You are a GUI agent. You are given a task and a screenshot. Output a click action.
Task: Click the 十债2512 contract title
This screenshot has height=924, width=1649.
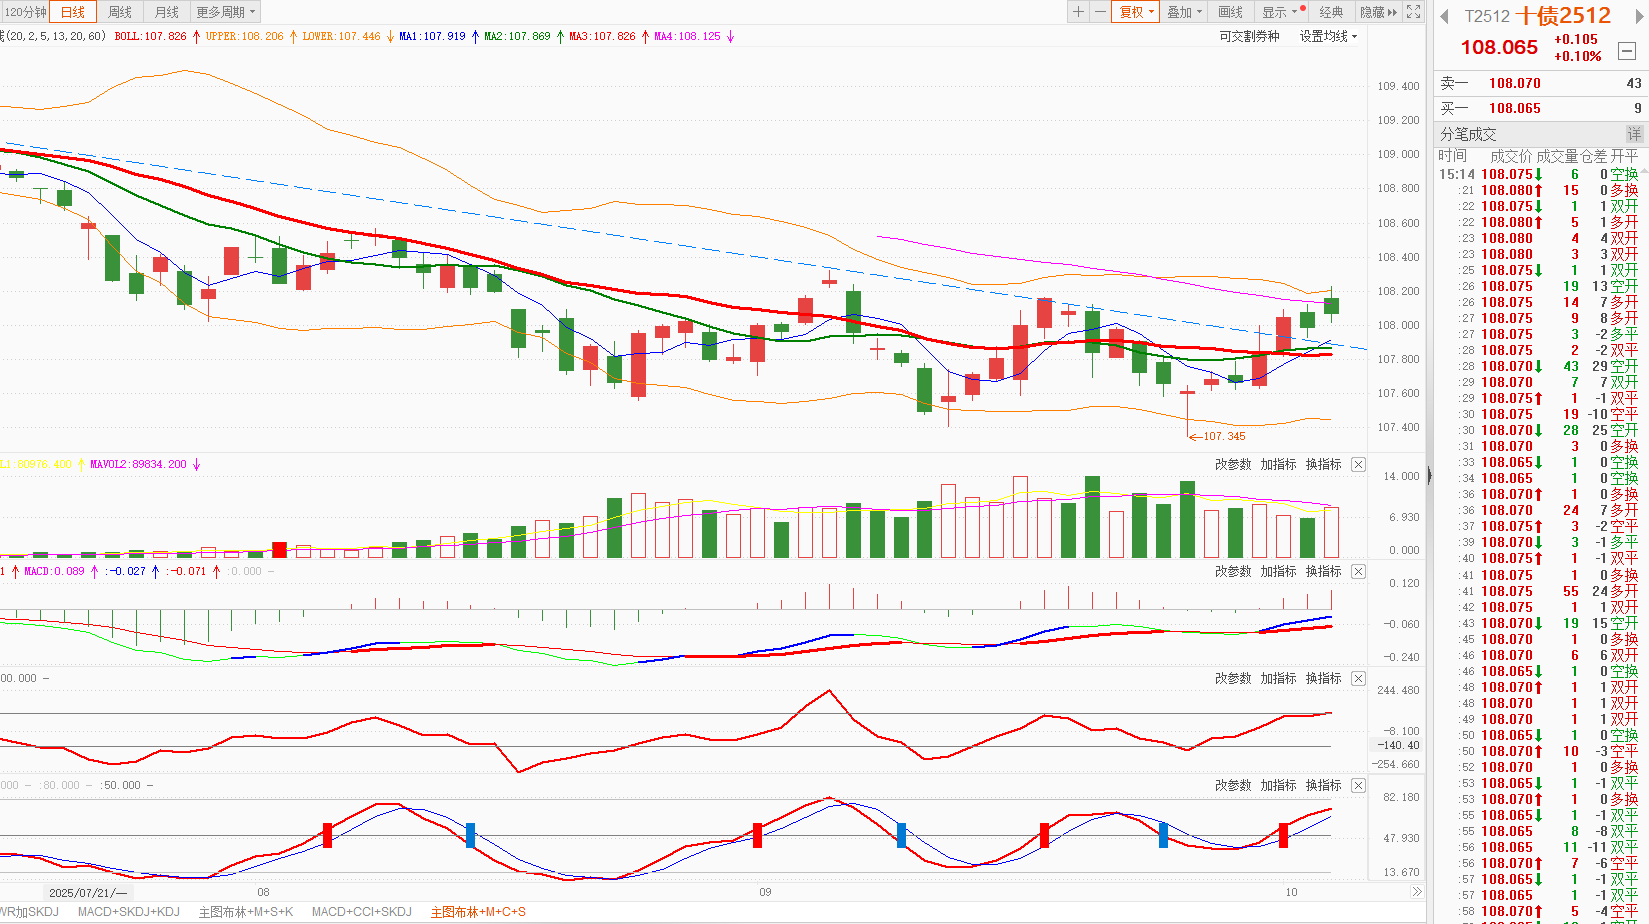click(1564, 16)
